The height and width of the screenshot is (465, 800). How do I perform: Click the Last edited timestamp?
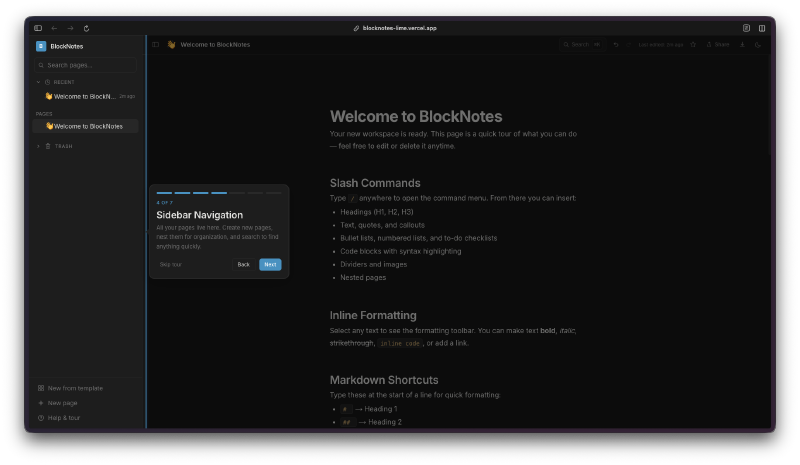(x=661, y=44)
